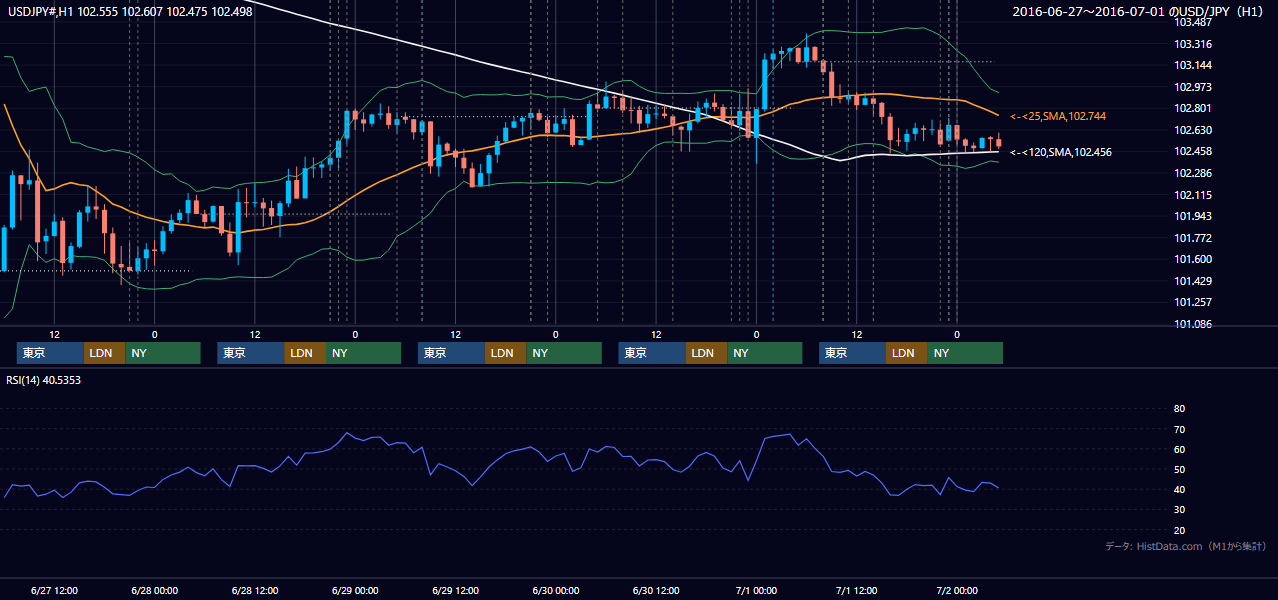Image resolution: width=1278 pixels, height=600 pixels.
Task: Click the lowest price label 101.086
Action: click(1193, 324)
